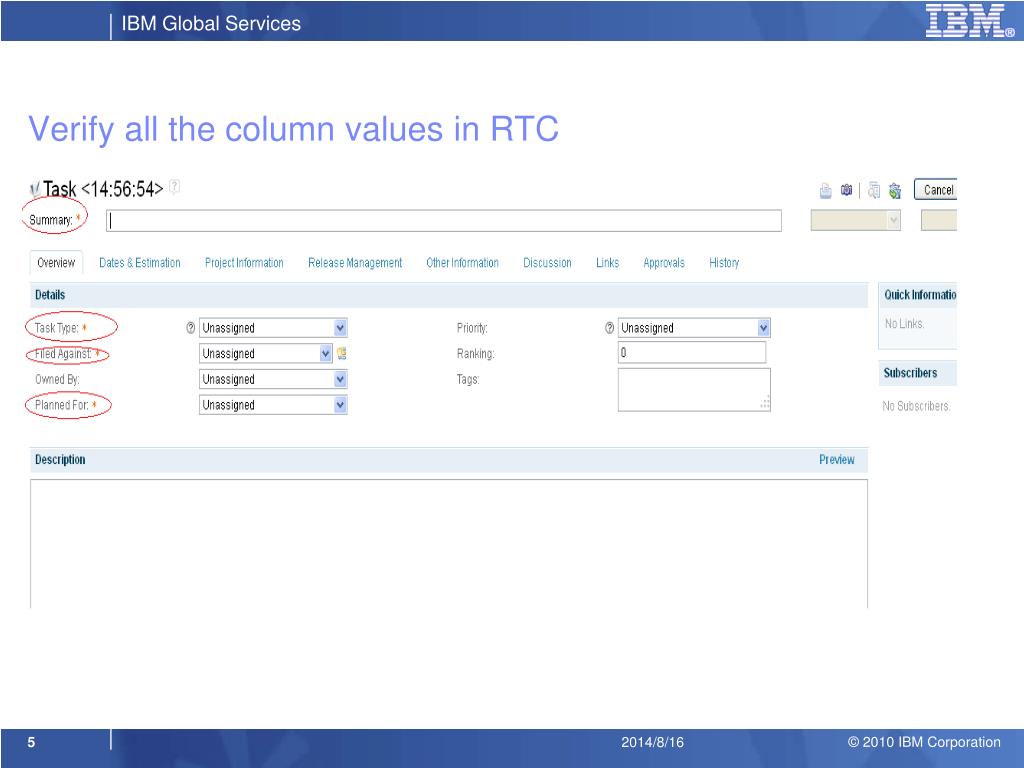Click the find duplicates magnifier icon
The image size is (1024, 768).
(874, 191)
